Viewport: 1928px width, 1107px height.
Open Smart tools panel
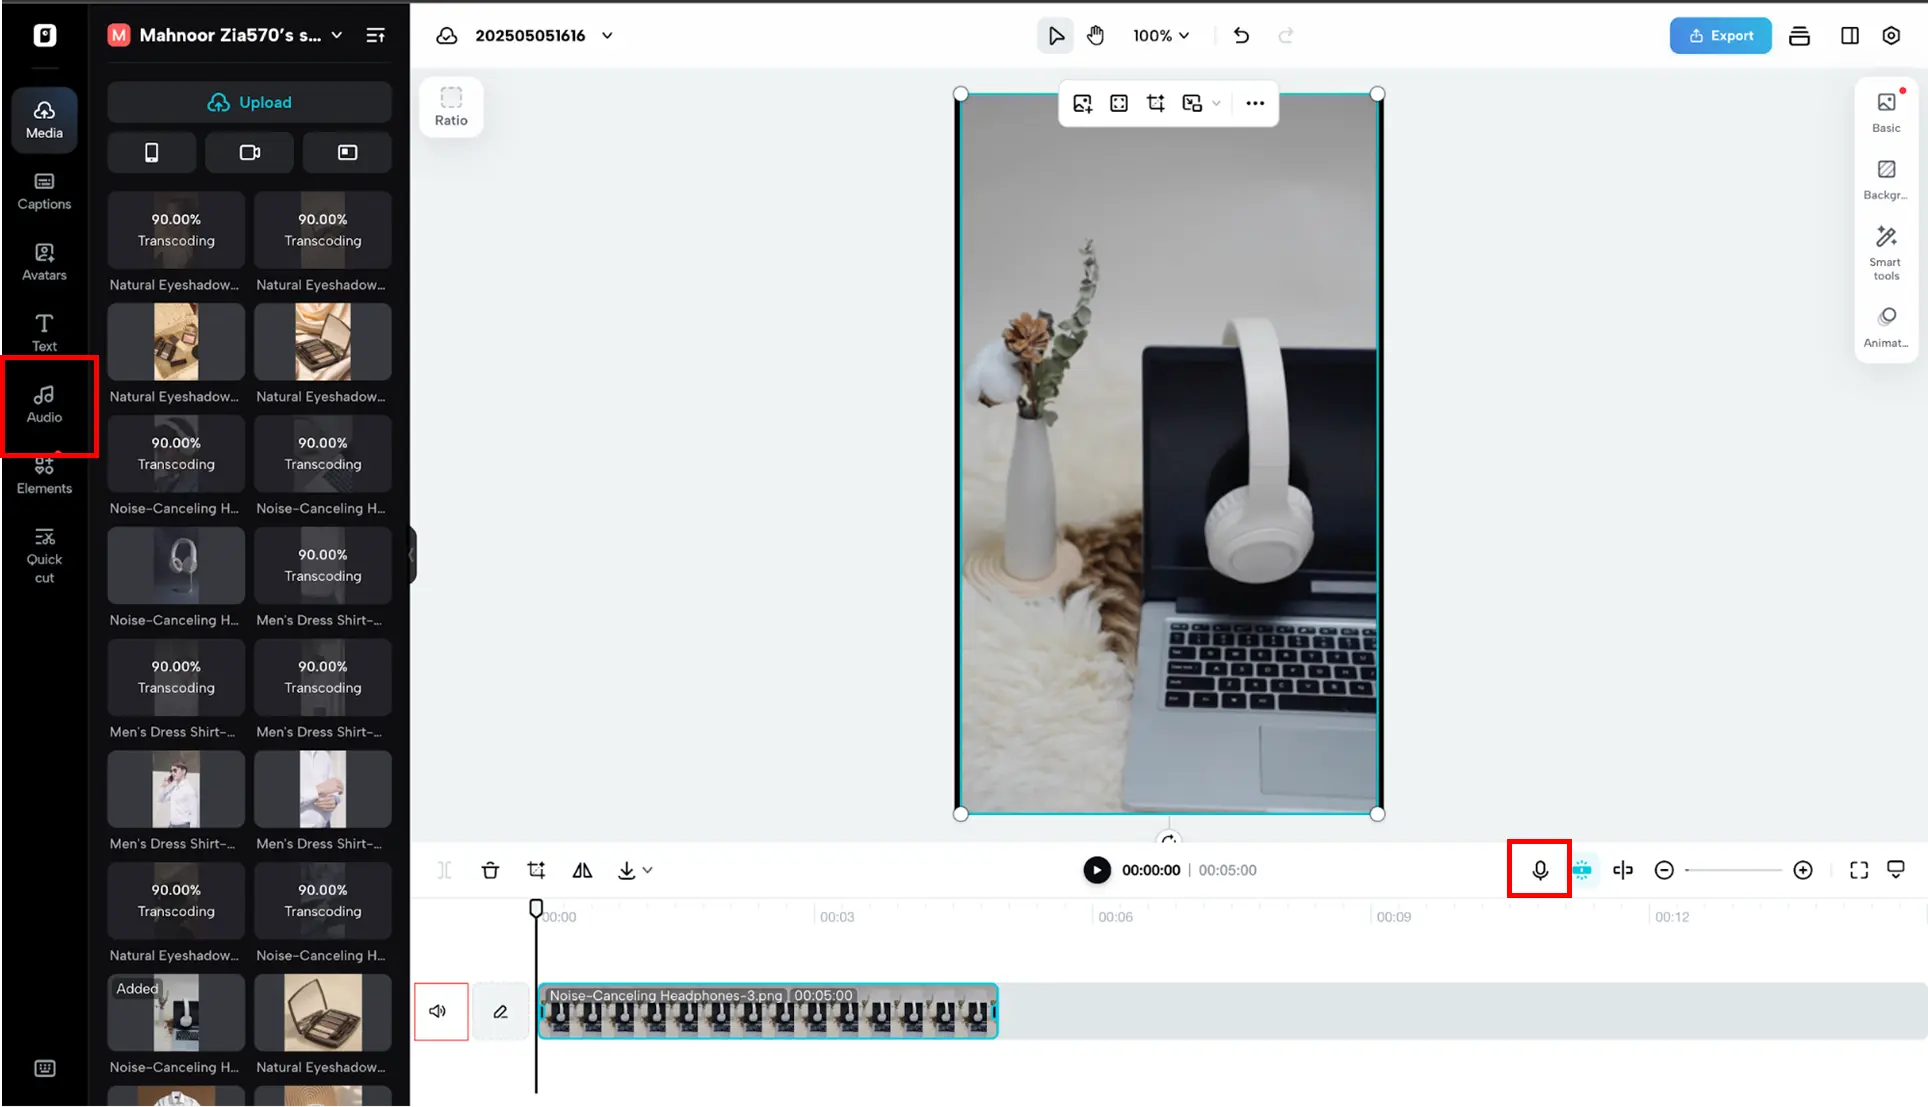pyautogui.click(x=1886, y=253)
